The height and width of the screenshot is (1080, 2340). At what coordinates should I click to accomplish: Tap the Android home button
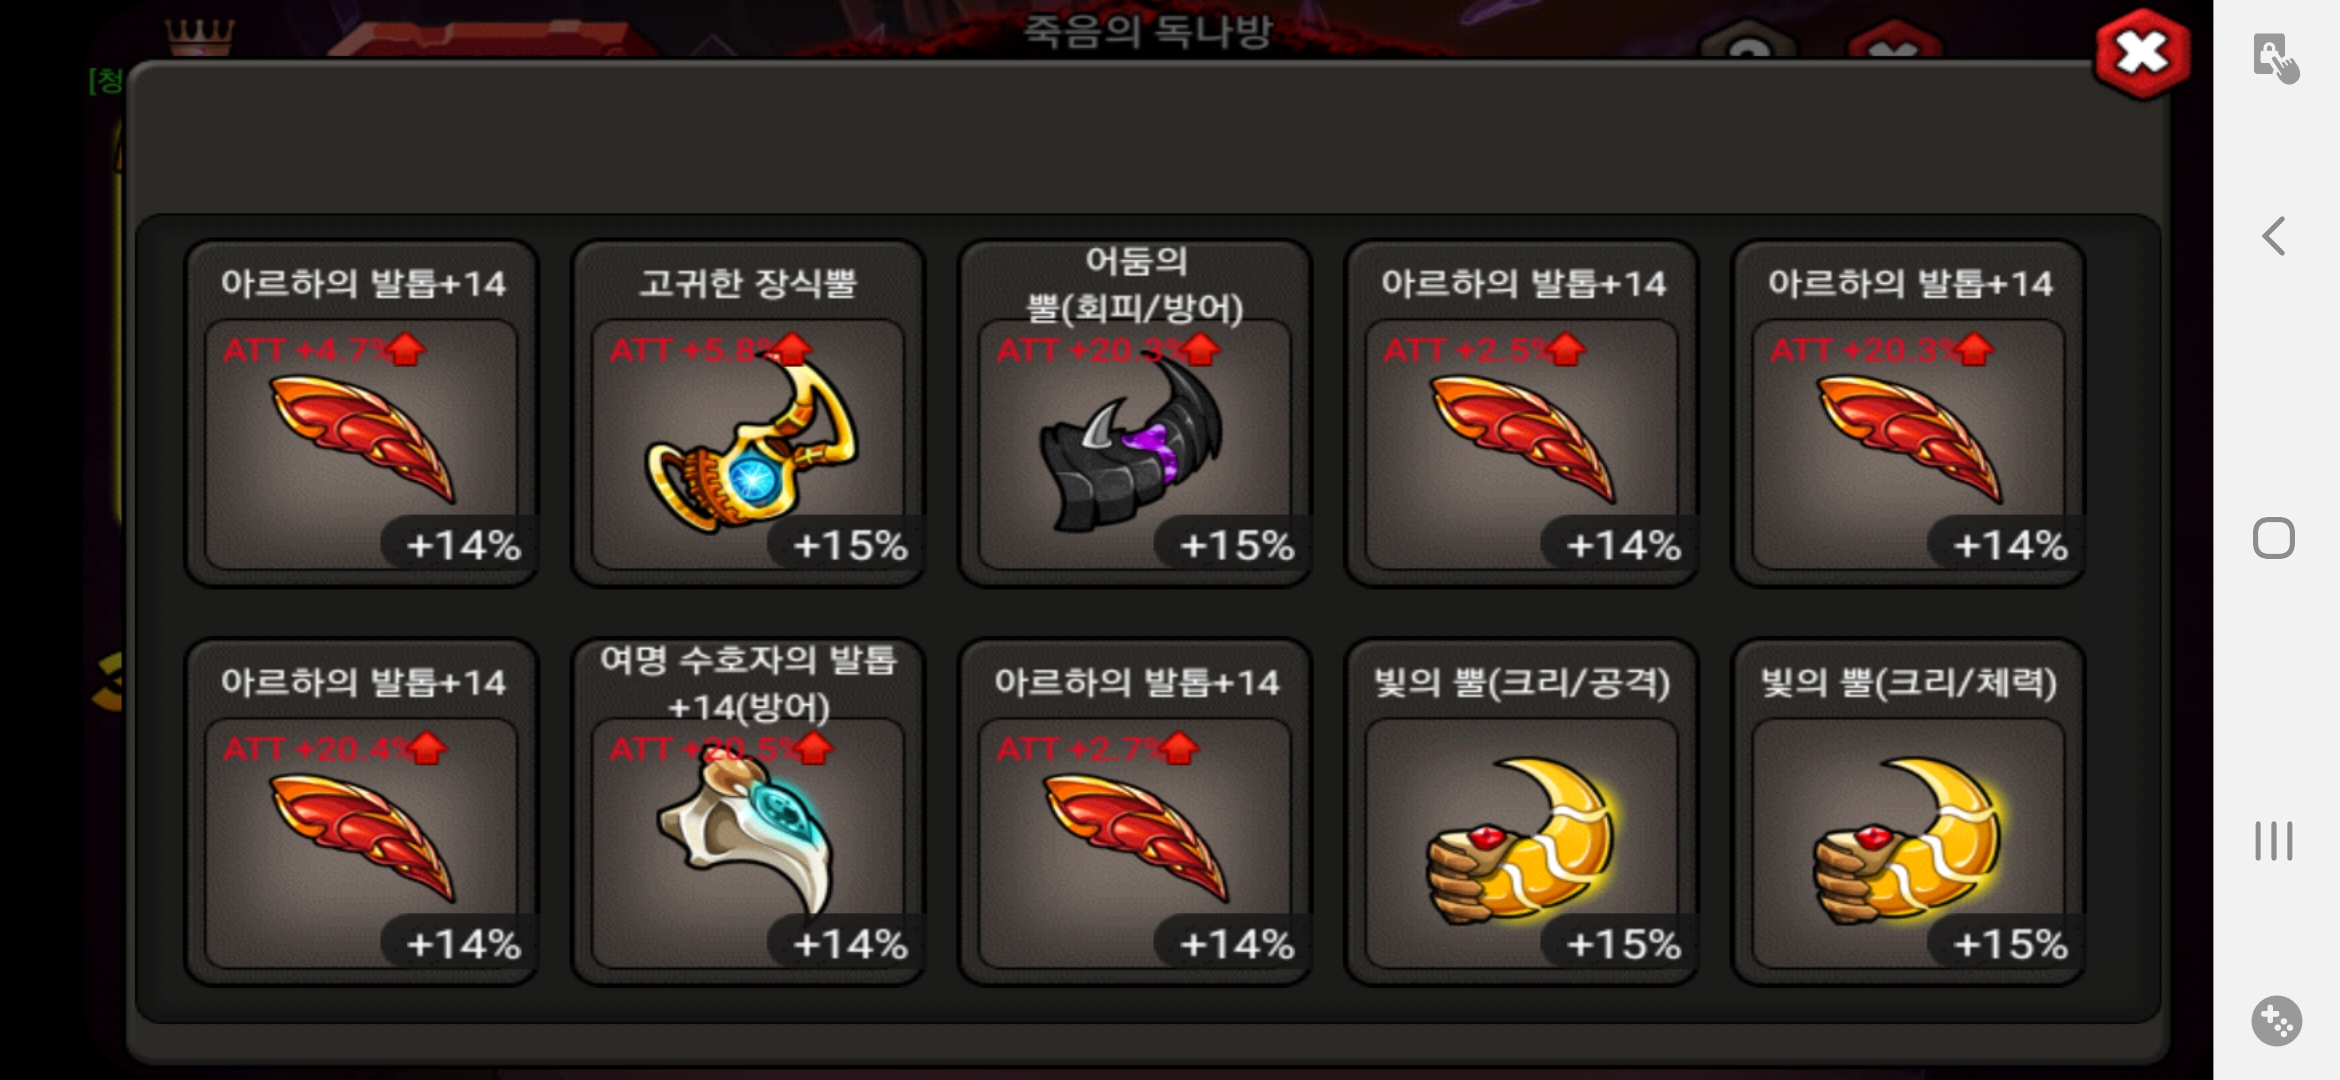[x=2274, y=538]
